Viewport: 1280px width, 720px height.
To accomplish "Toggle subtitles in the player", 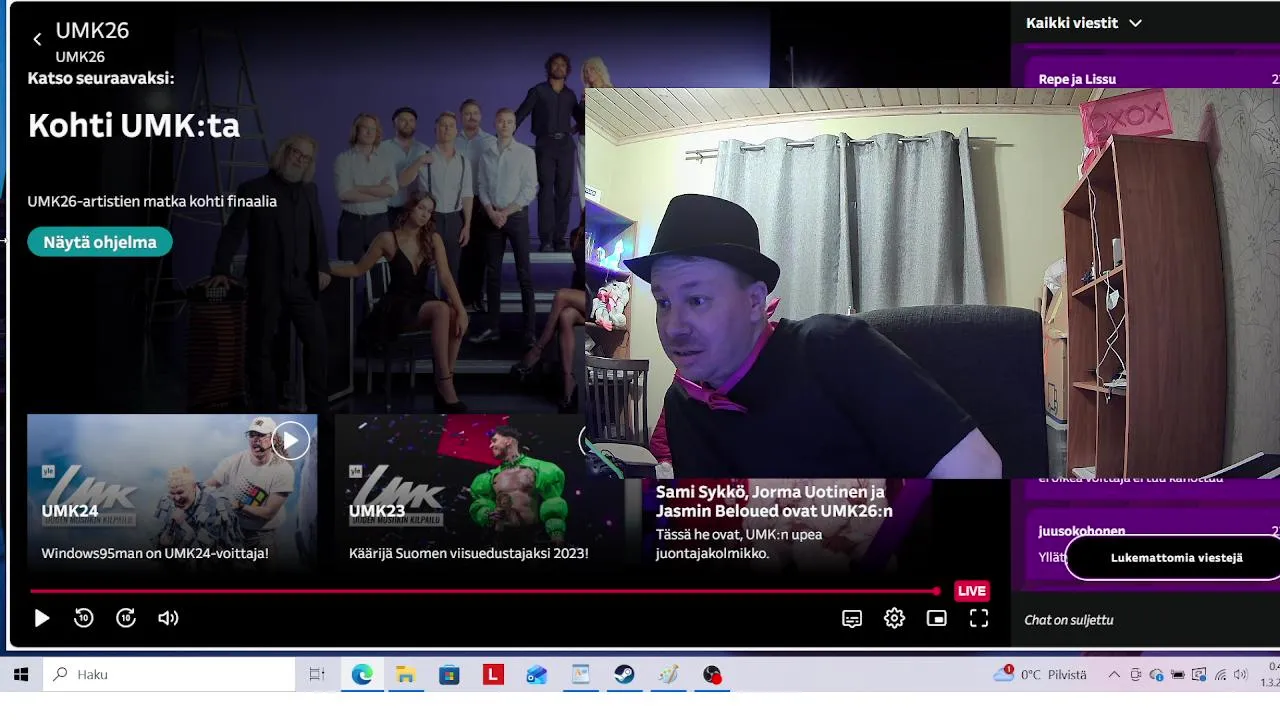I will click(852, 619).
